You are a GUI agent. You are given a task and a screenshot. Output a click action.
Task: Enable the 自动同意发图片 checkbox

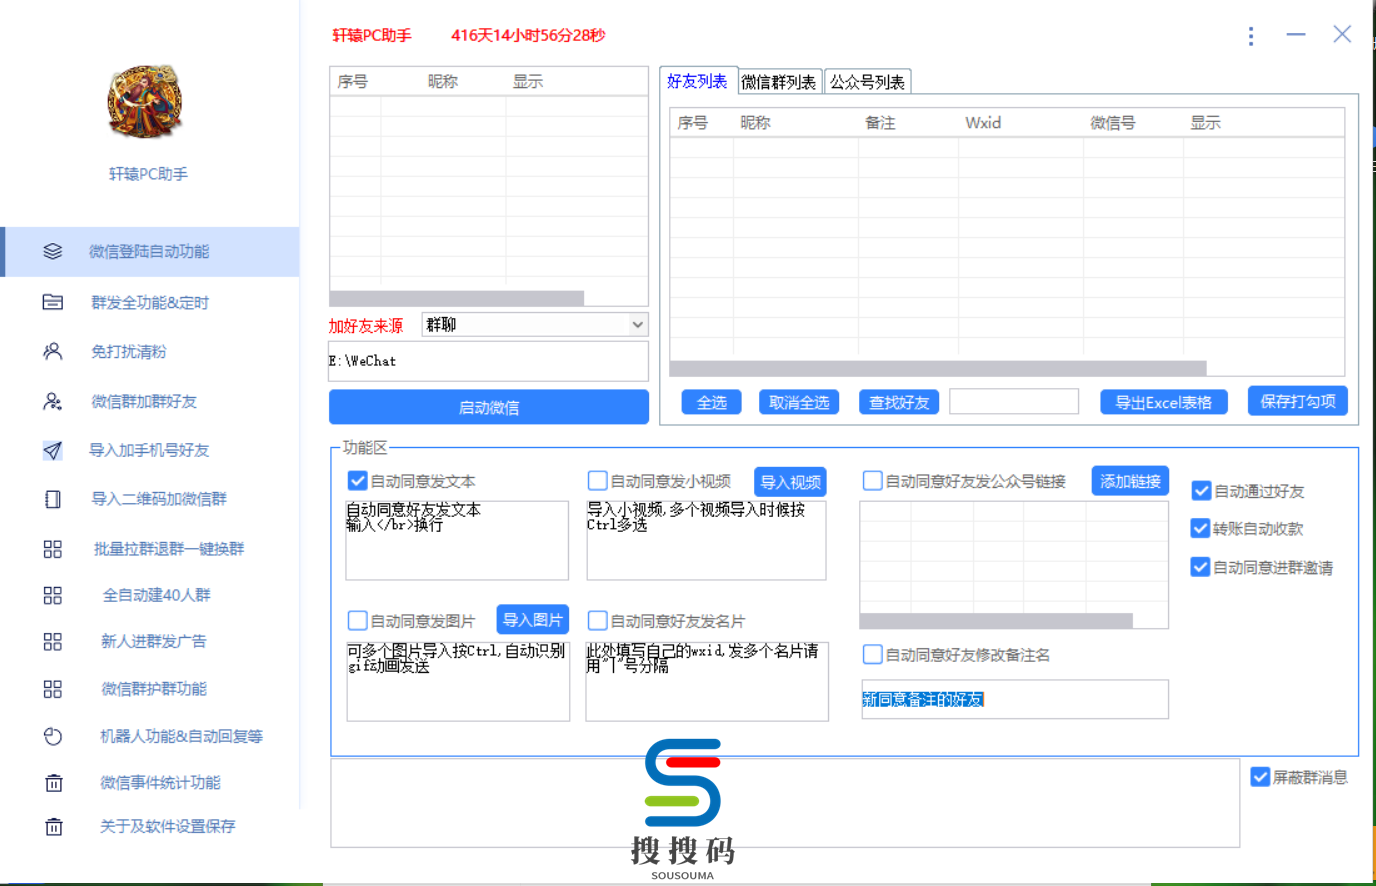tap(357, 620)
